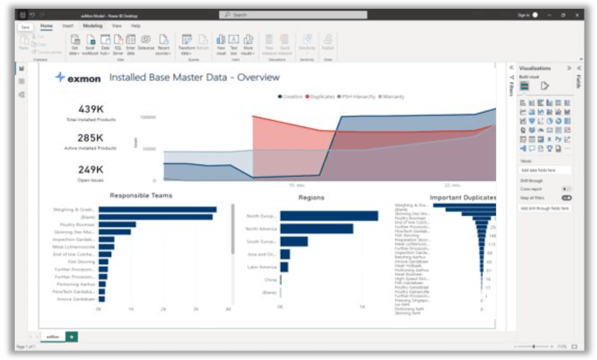The image size is (597, 360).
Task: Choose the Stacked column chart visualization
Action: click(x=532, y=103)
